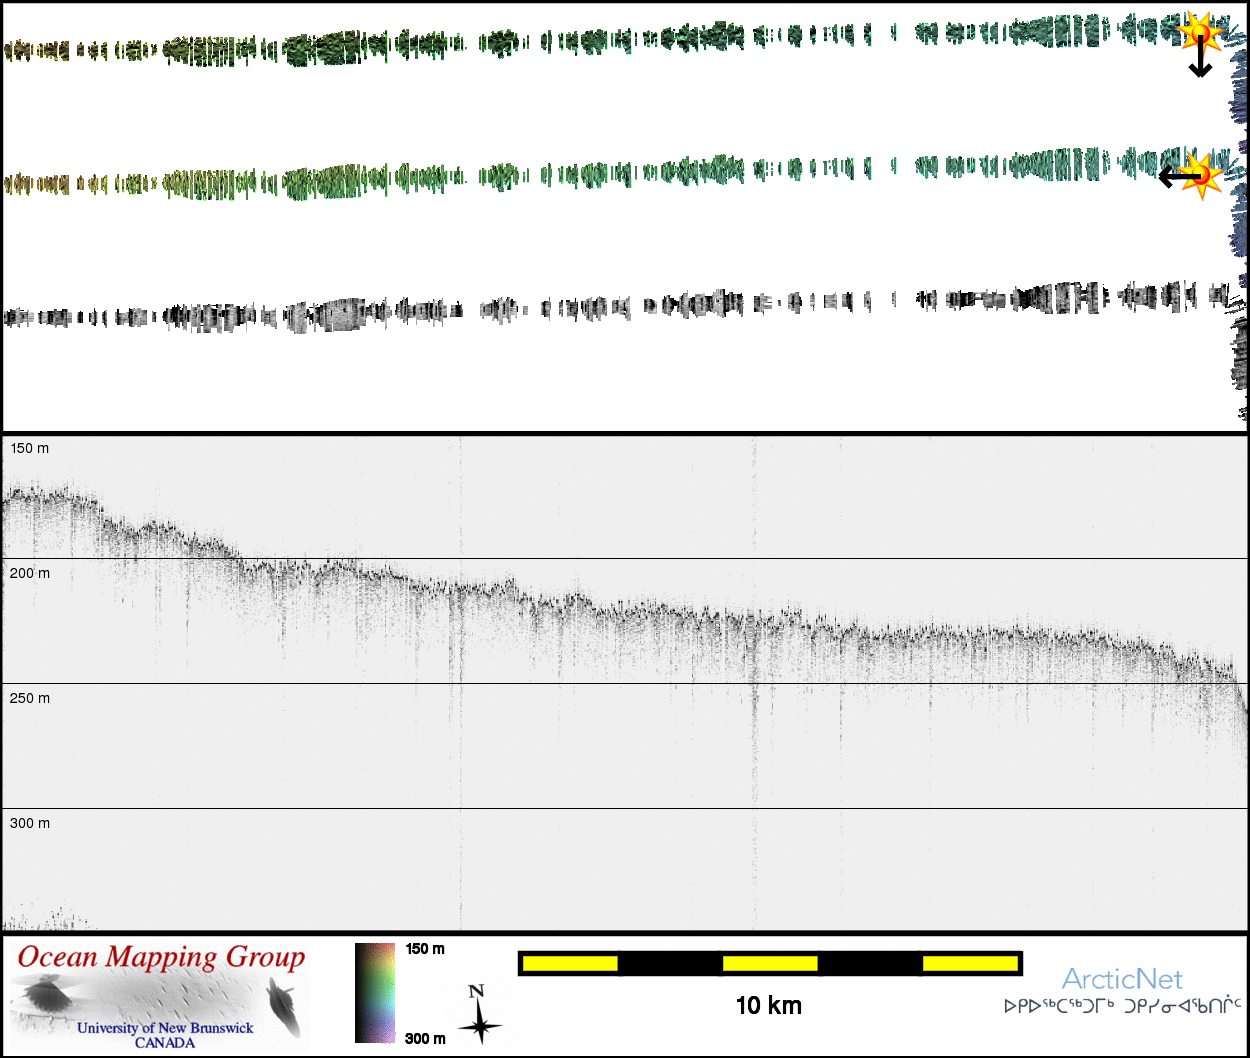Click the 300 m depth line label in the profile
The image size is (1250, 1058).
point(30,824)
